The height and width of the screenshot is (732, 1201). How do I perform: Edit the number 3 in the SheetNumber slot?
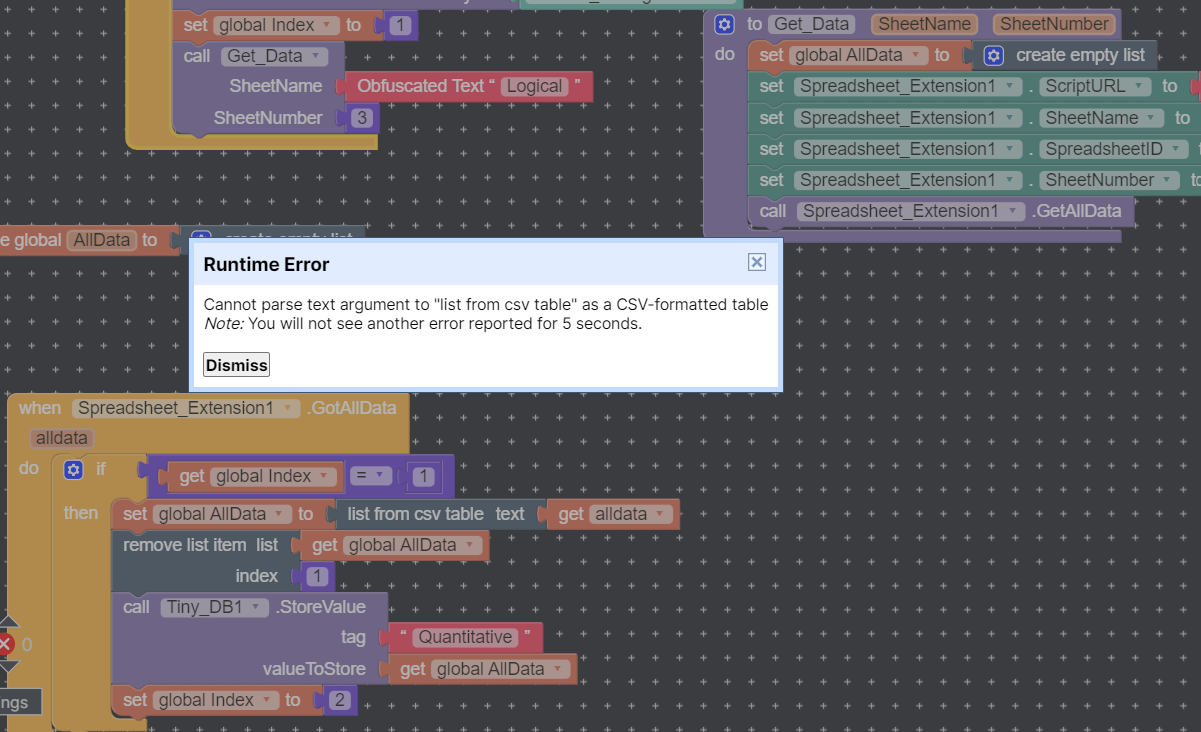click(x=361, y=118)
